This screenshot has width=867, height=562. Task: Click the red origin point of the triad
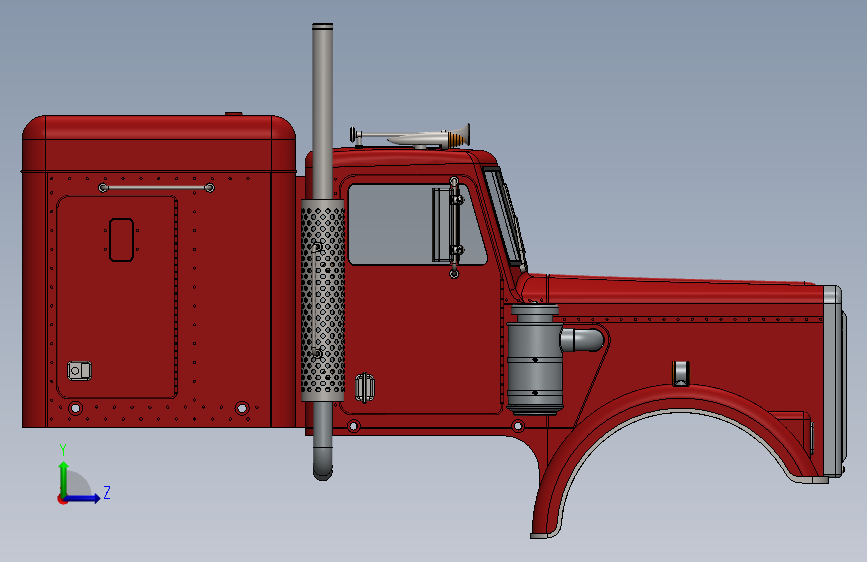point(62,499)
